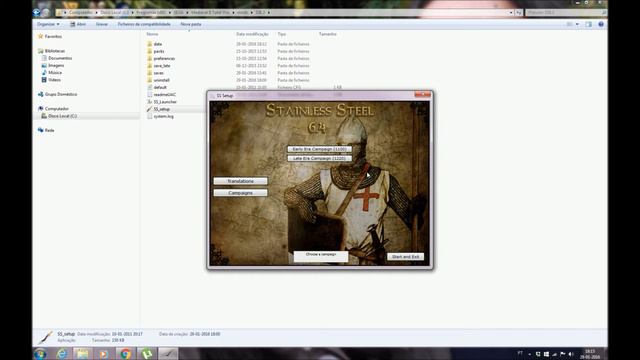Open the Organizar dropdown menu
This screenshot has height=360, width=640.
click(48, 24)
